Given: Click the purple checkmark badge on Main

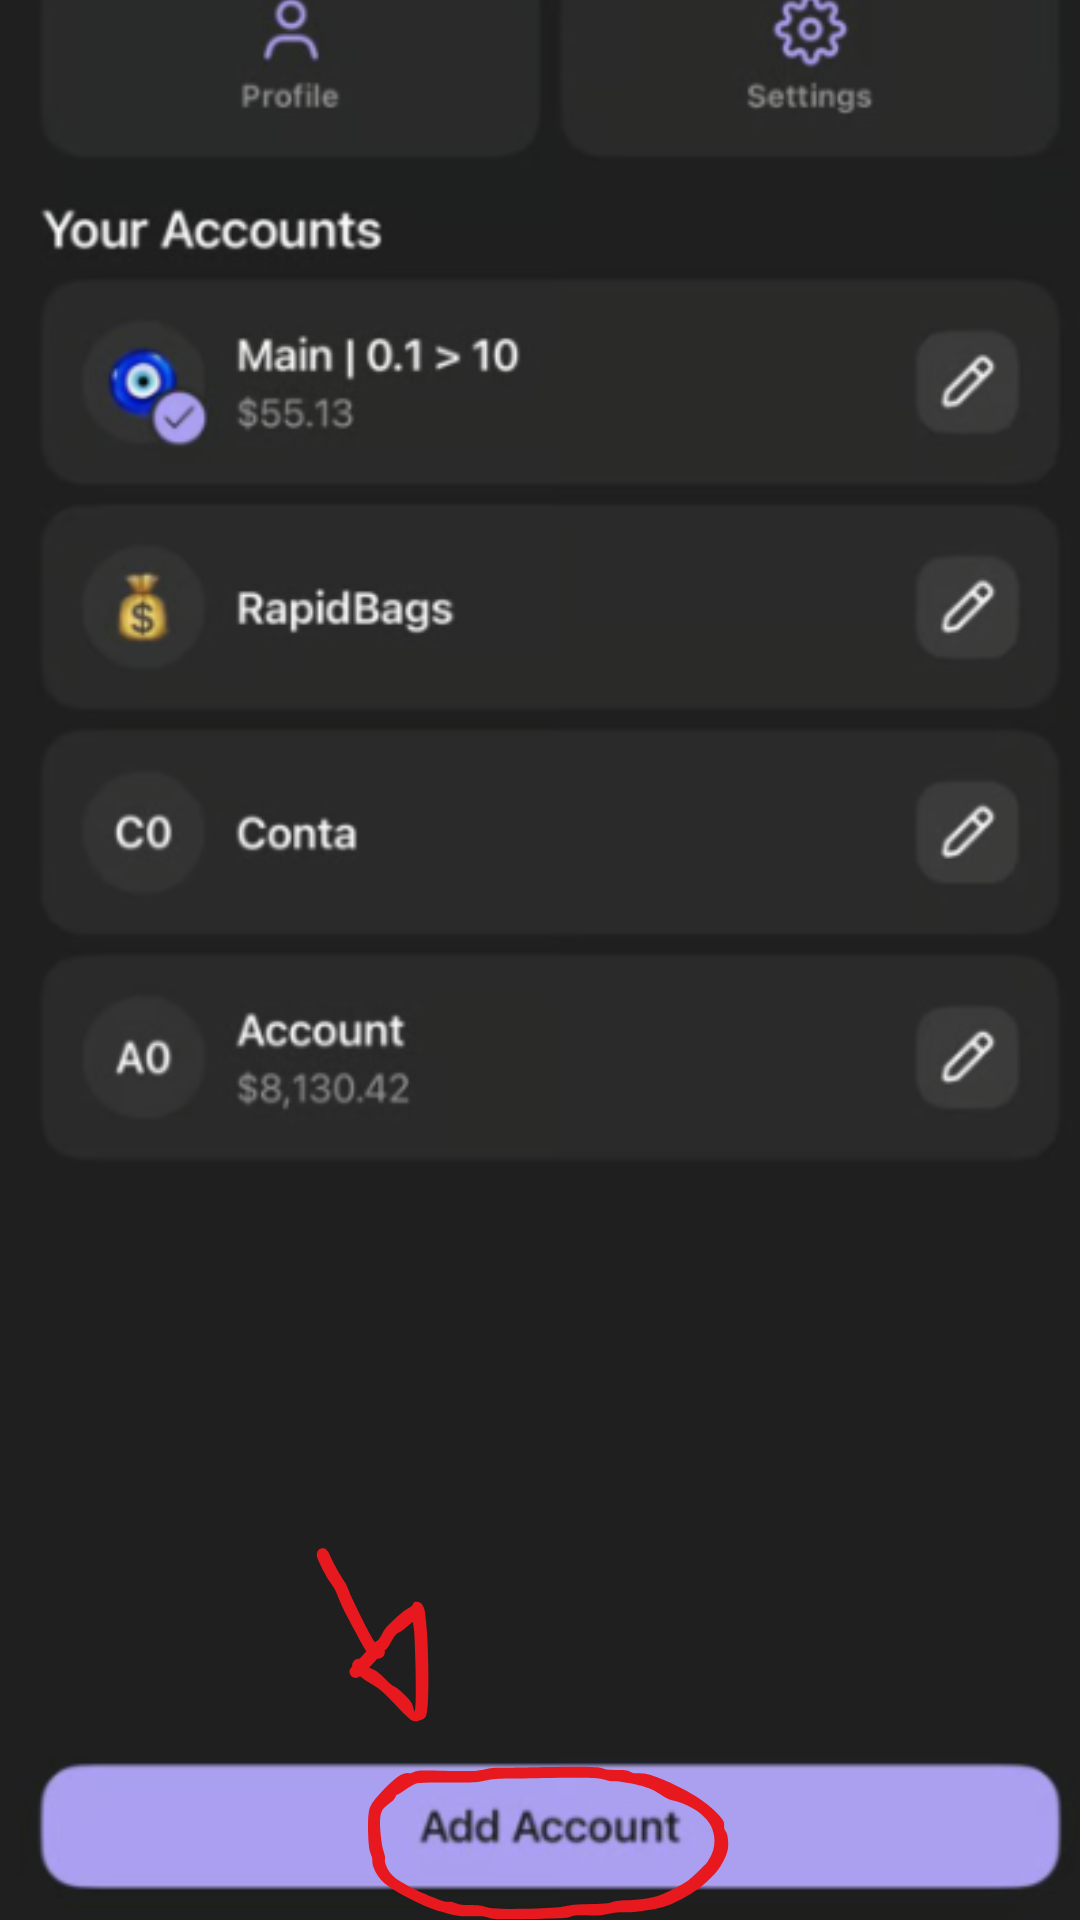Looking at the screenshot, I should [179, 418].
